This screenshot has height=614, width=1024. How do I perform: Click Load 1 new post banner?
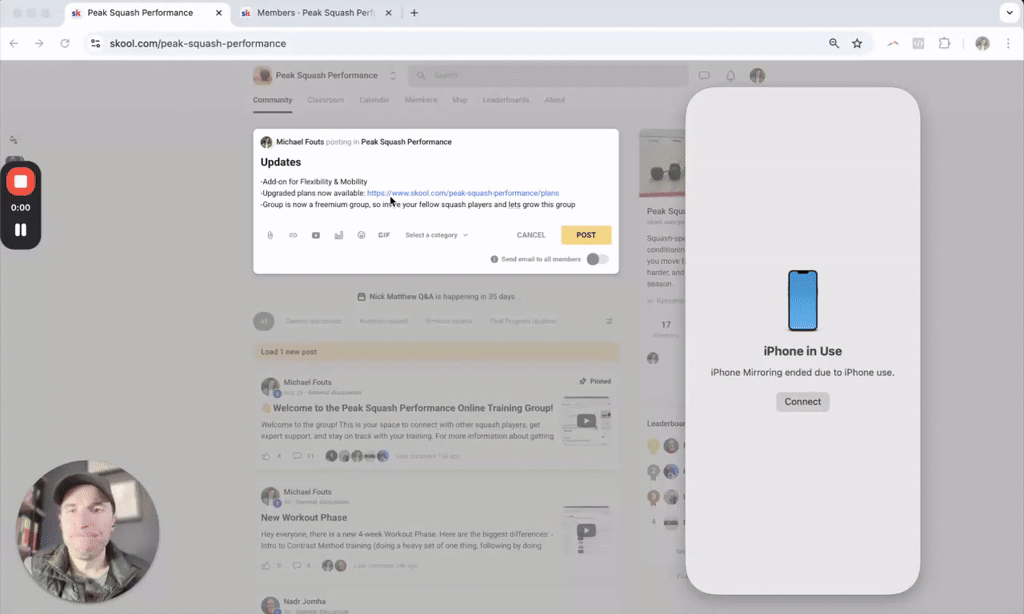tap(436, 351)
